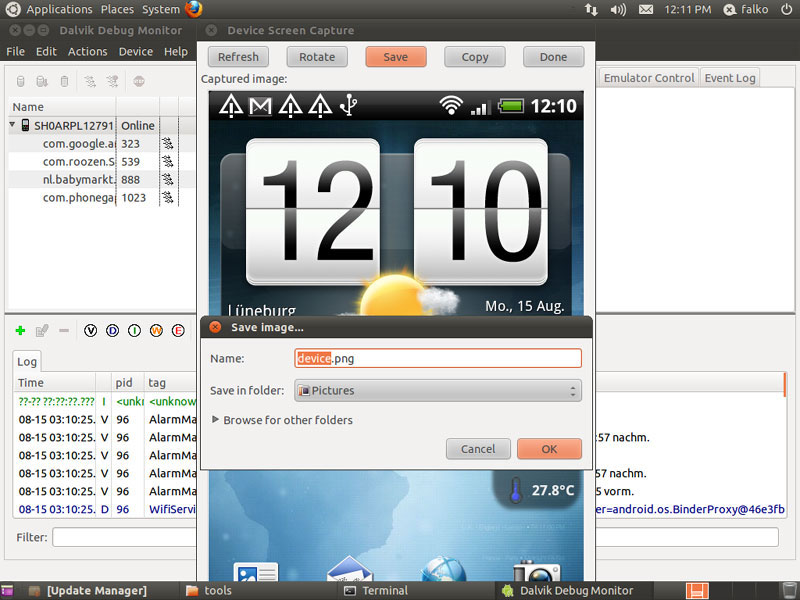Click the phone icon beside SH0ARPL12791
Screen dimensions: 800x600
25,126
